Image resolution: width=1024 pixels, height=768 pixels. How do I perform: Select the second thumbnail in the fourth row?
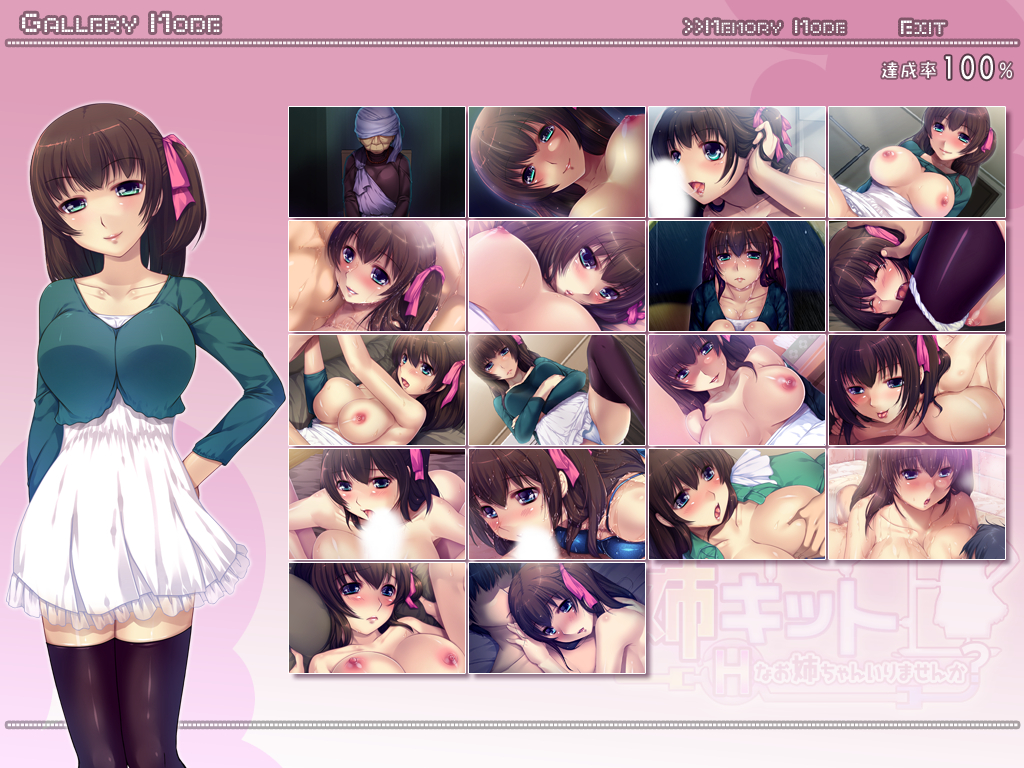click(557, 504)
